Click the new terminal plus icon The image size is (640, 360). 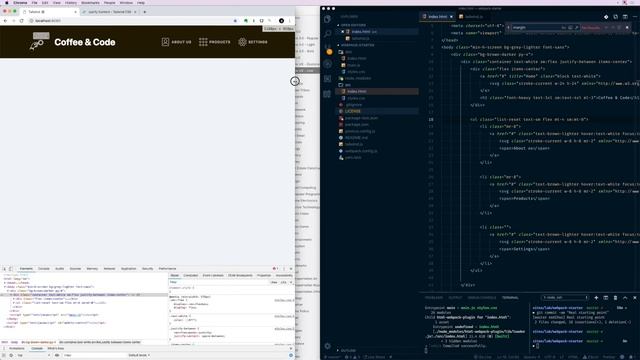[x=596, y=298]
